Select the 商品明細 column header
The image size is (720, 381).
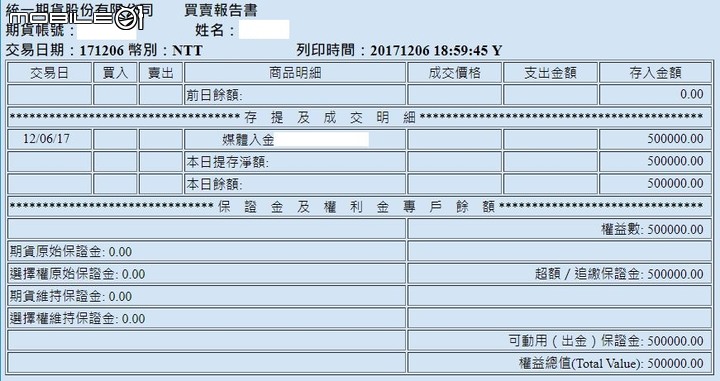click(x=295, y=73)
